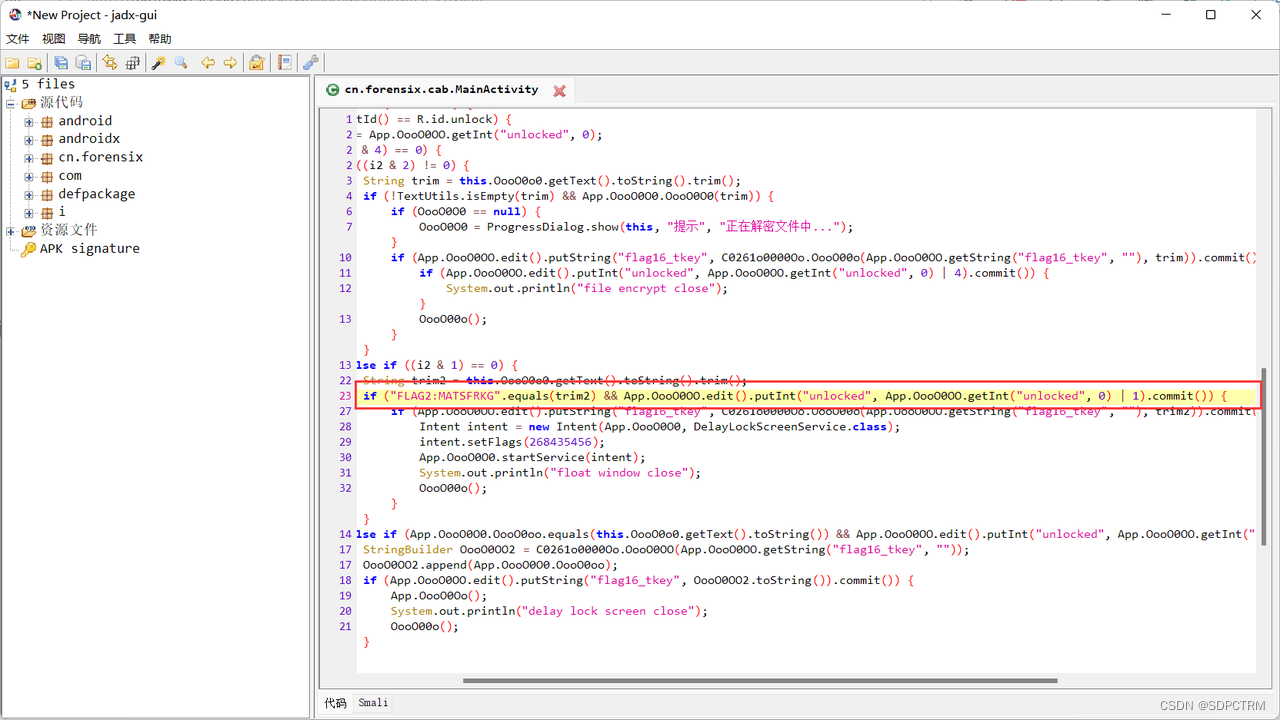Click the 5 files root node icon

coord(11,84)
